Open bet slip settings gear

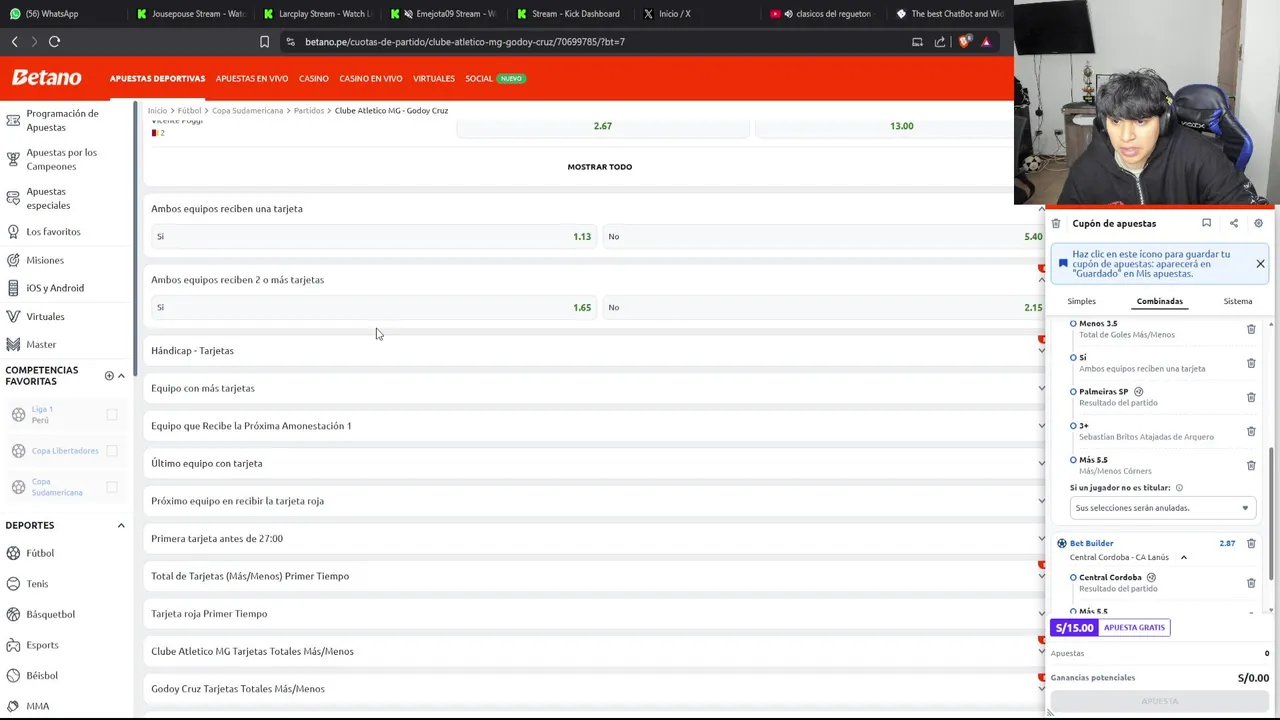(x=1259, y=223)
